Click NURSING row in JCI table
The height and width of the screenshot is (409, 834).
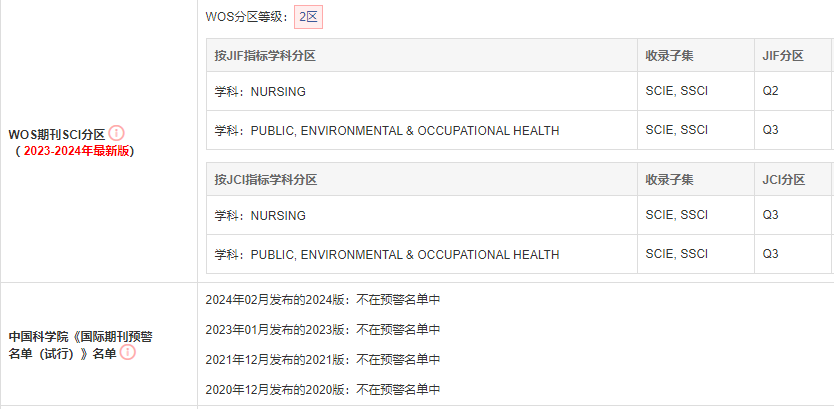pos(520,215)
